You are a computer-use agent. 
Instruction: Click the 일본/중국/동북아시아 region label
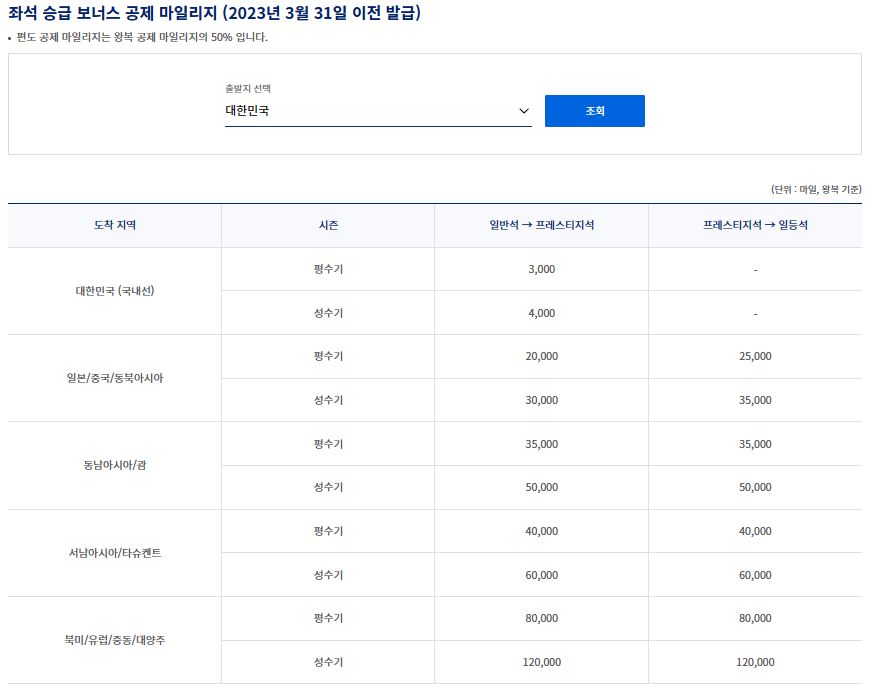click(113, 378)
